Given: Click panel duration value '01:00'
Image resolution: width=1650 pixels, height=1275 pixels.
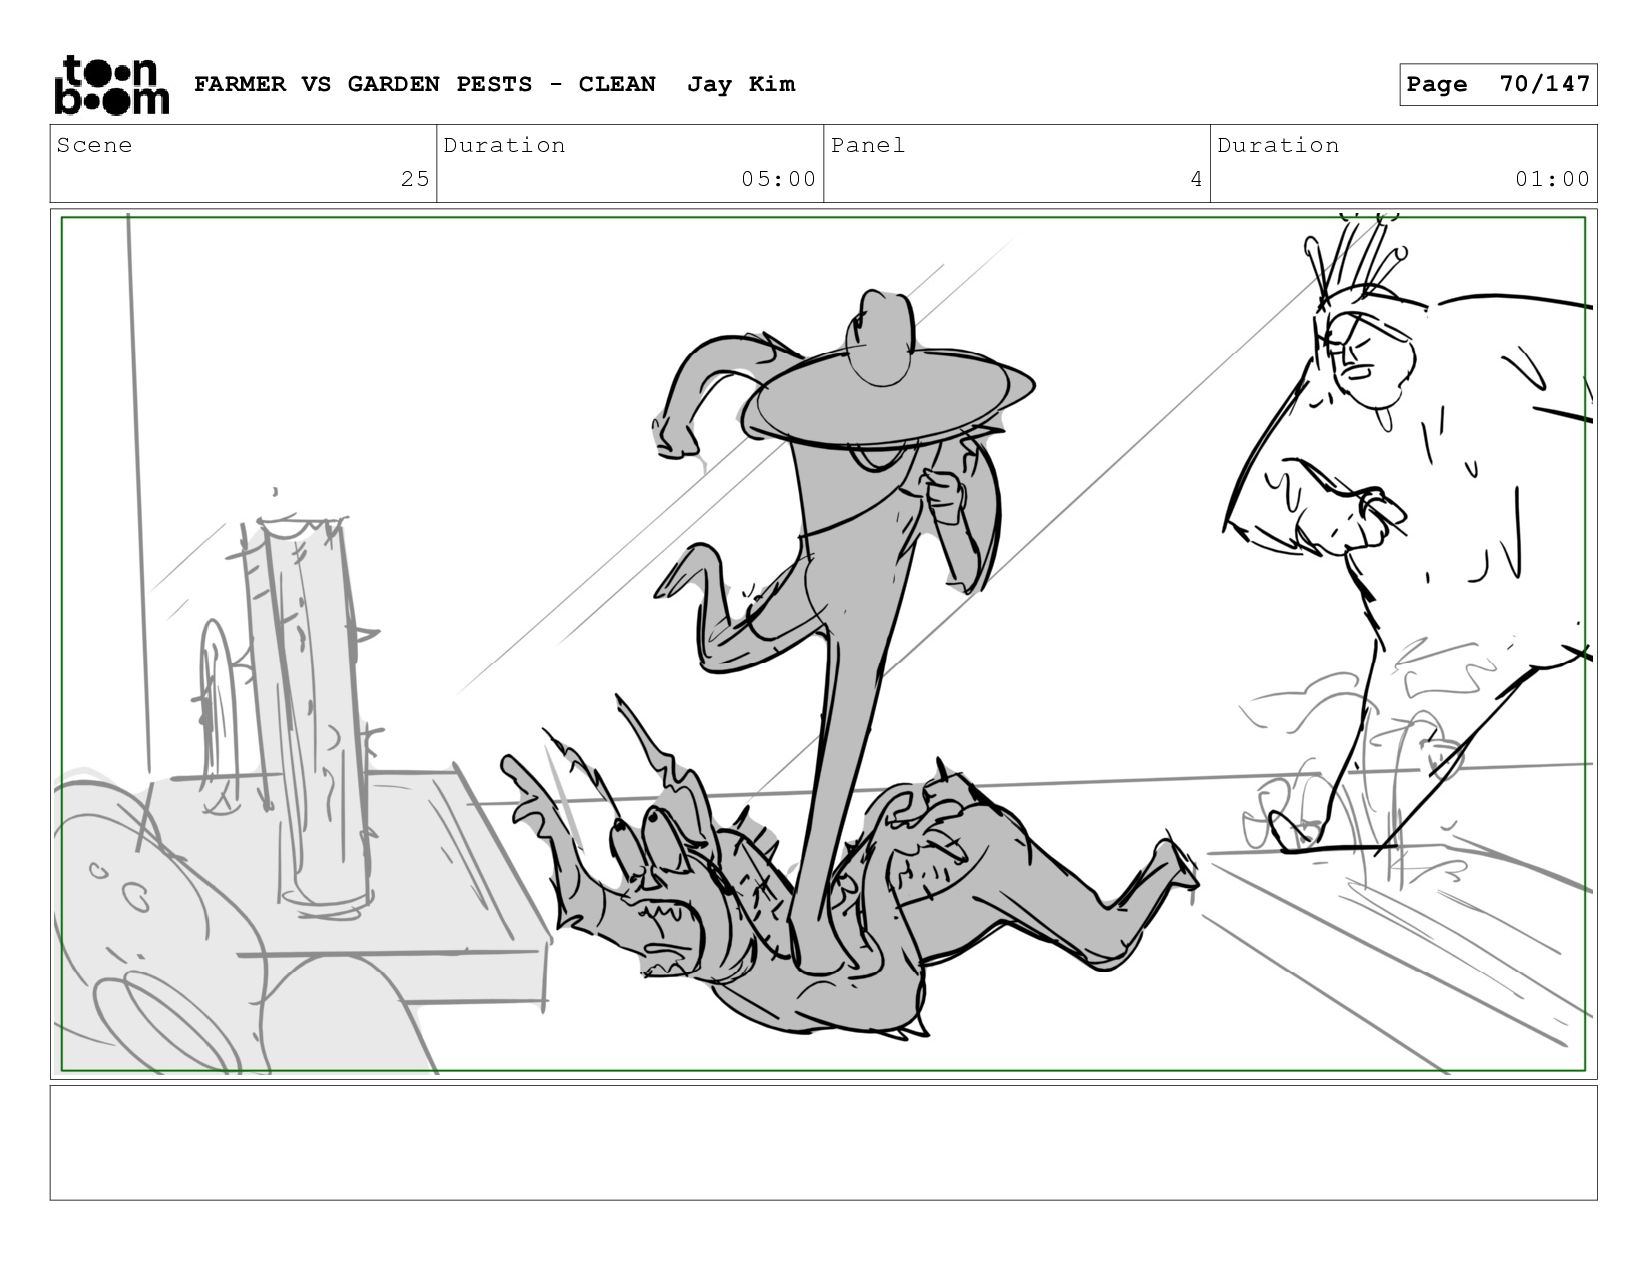Looking at the screenshot, I should 1552,179.
